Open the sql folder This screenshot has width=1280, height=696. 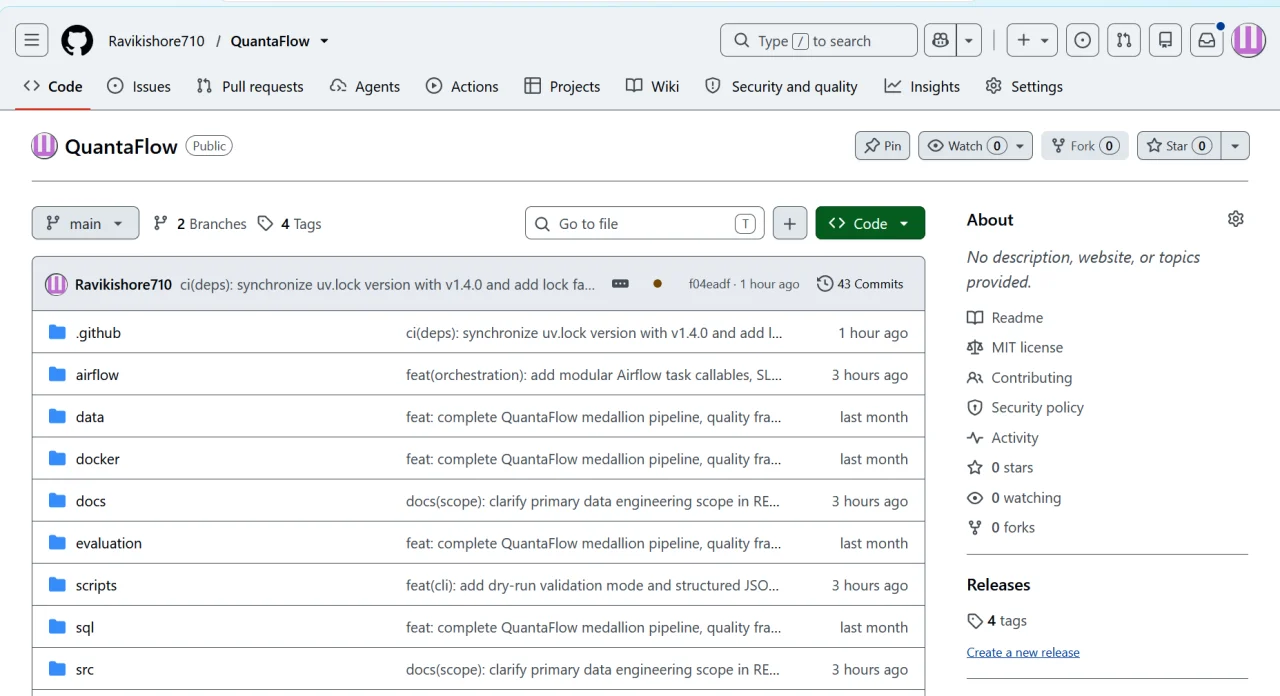tap(85, 627)
